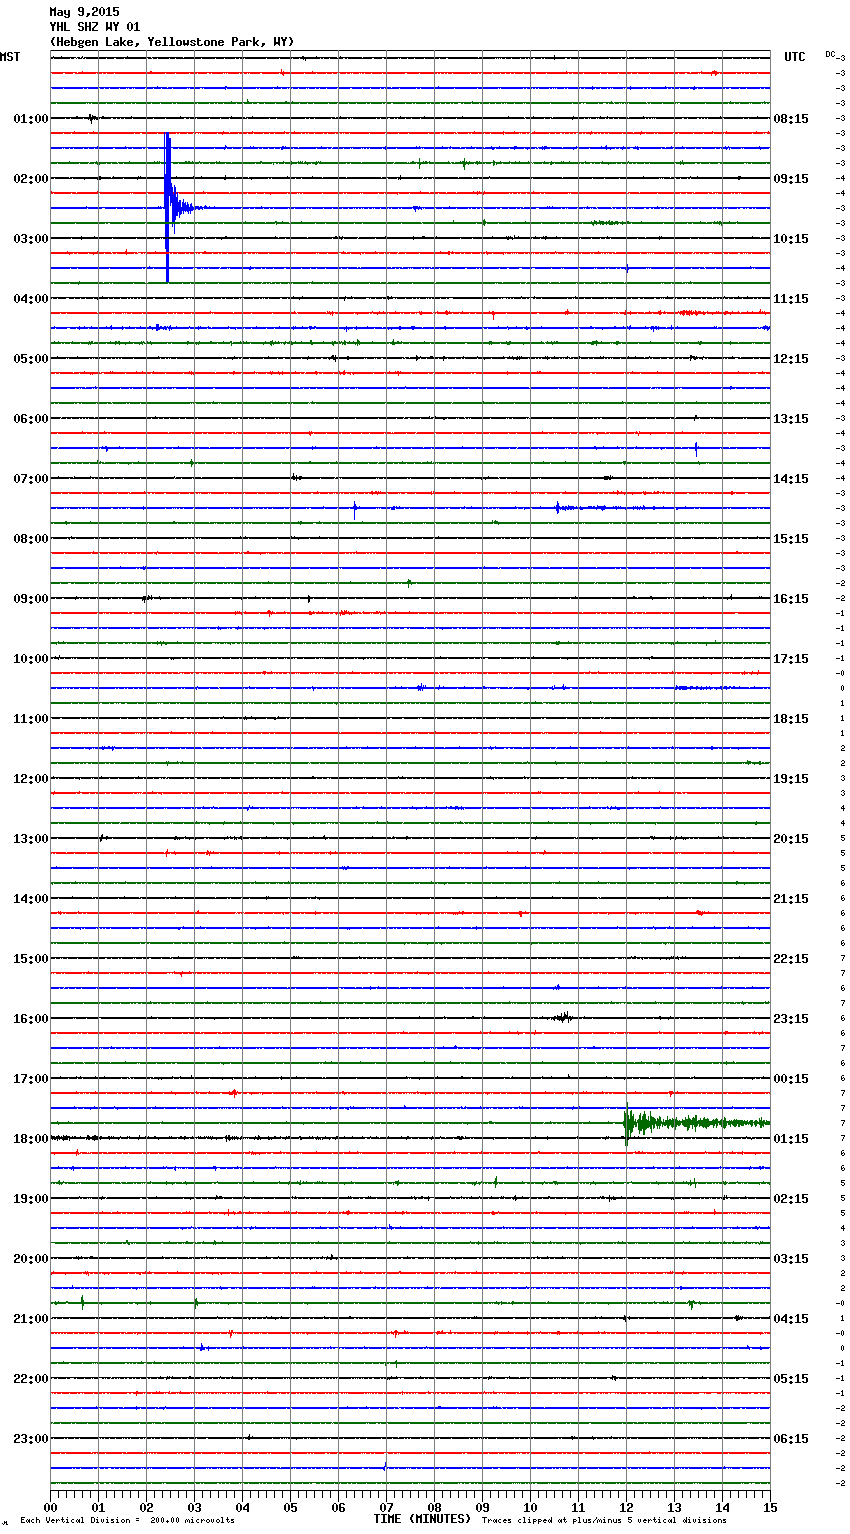
Task: Click the DC column header
Action: point(830,54)
